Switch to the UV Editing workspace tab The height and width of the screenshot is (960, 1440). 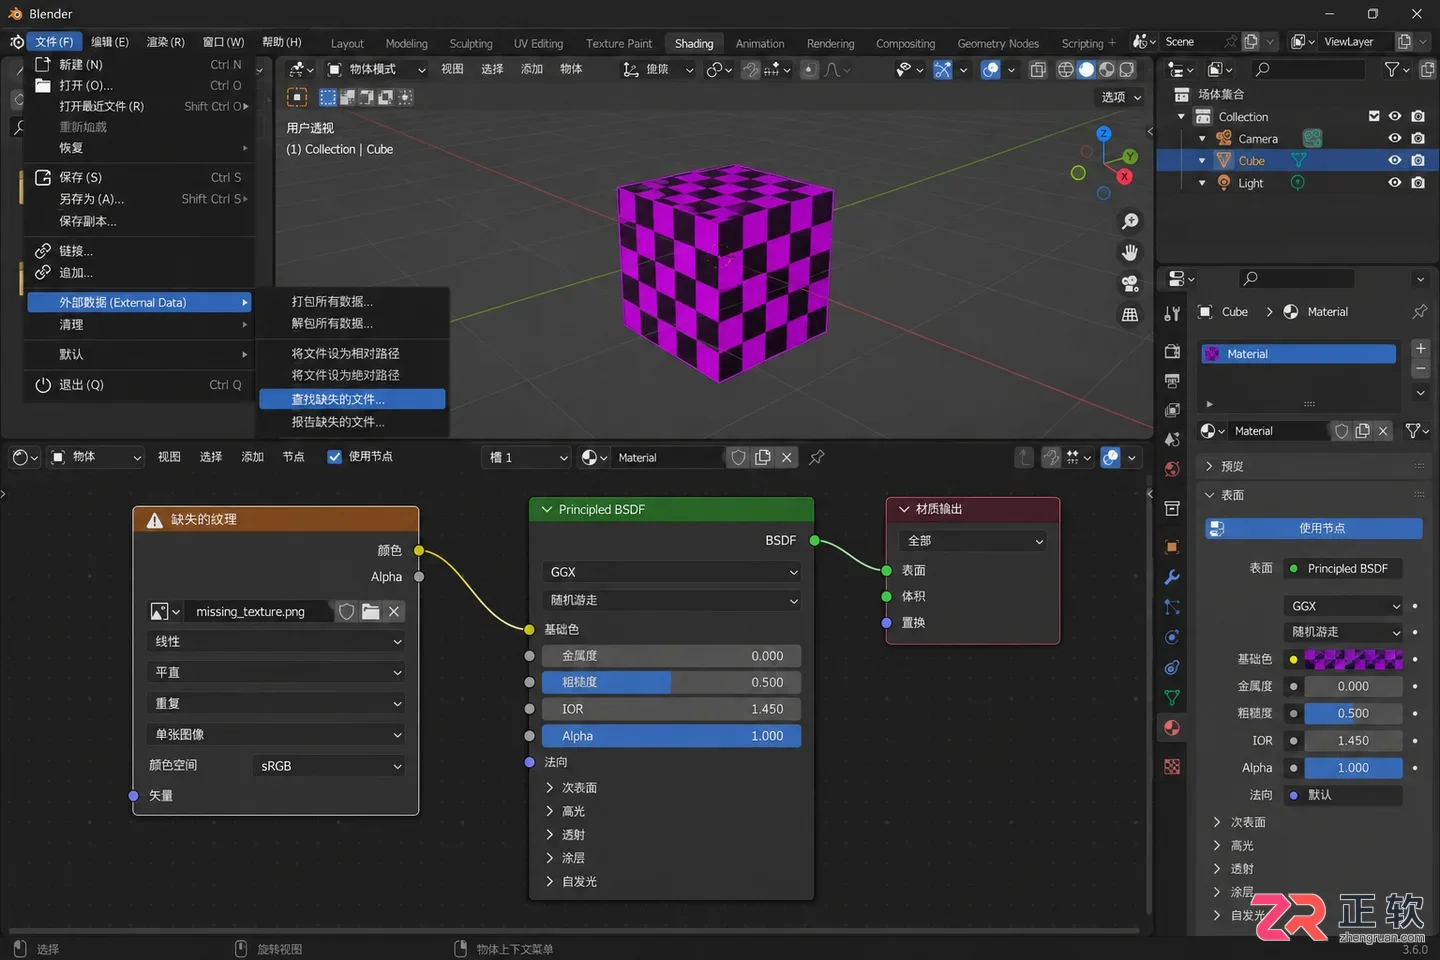pyautogui.click(x=538, y=44)
